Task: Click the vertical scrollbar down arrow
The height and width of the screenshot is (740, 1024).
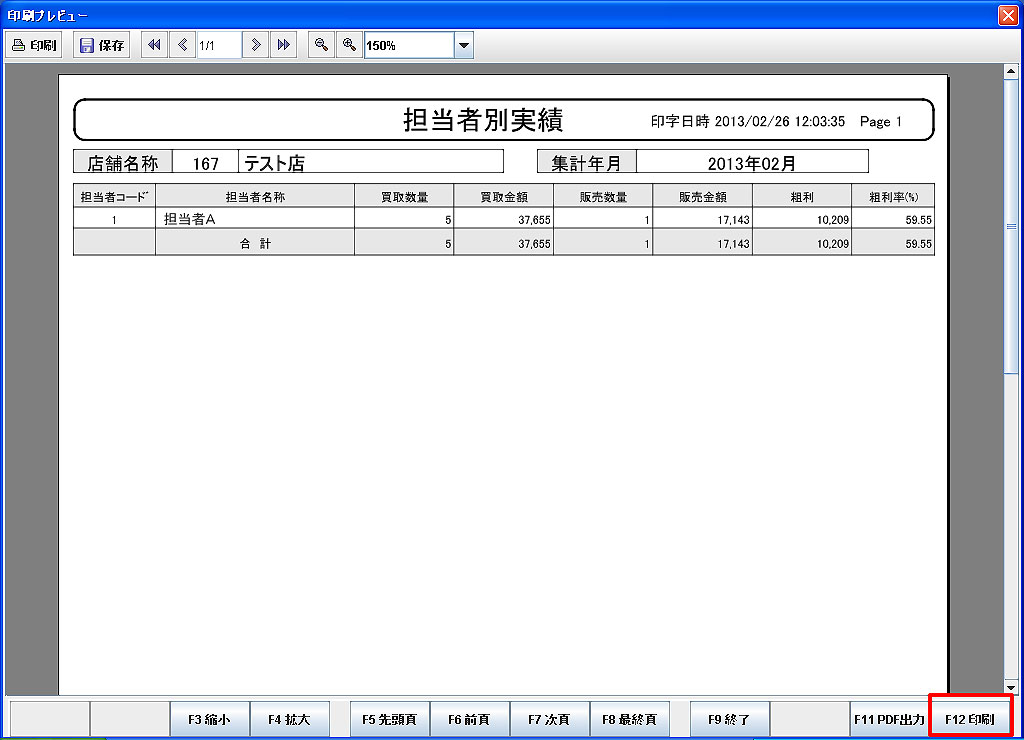Action: [1010, 688]
